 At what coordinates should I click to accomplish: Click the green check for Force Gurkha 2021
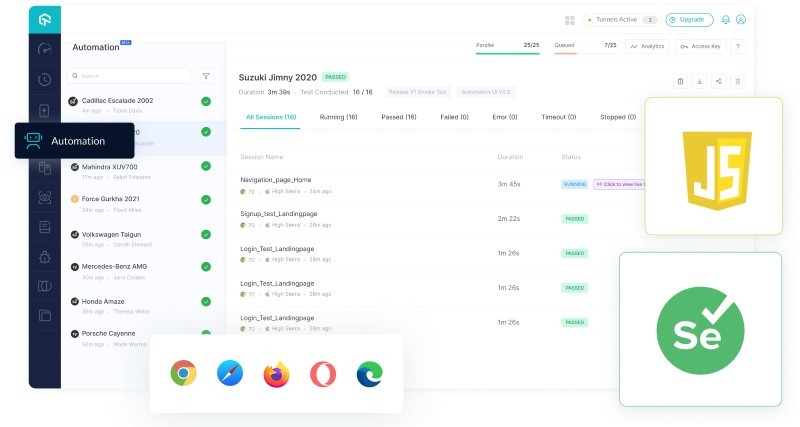[206, 199]
